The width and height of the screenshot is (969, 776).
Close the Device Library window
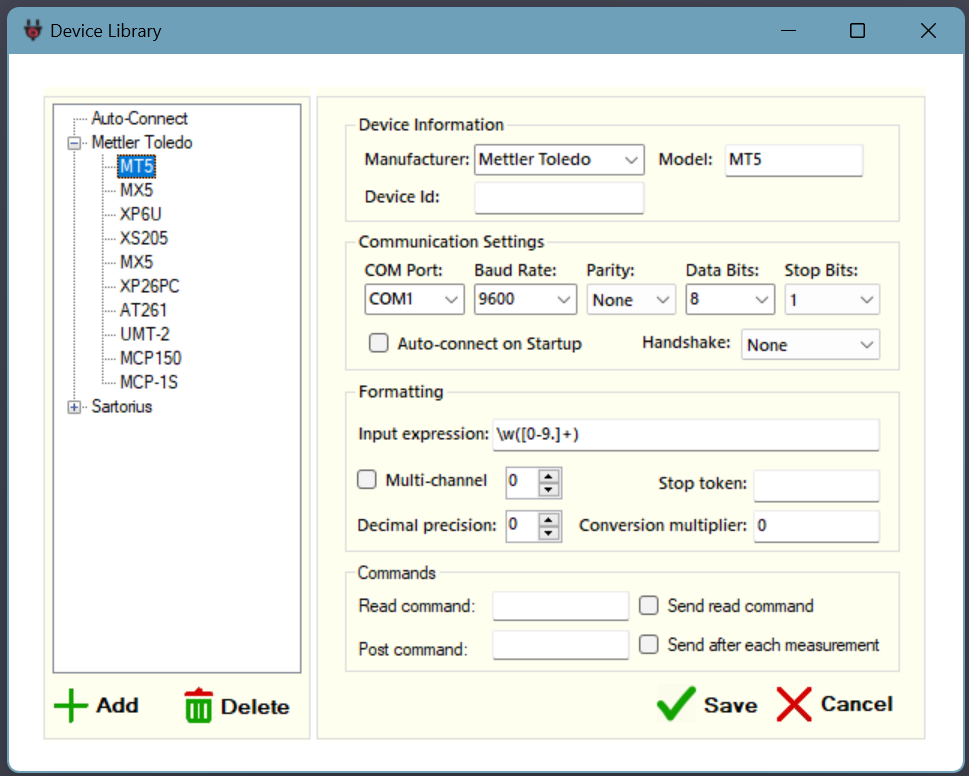point(928,30)
